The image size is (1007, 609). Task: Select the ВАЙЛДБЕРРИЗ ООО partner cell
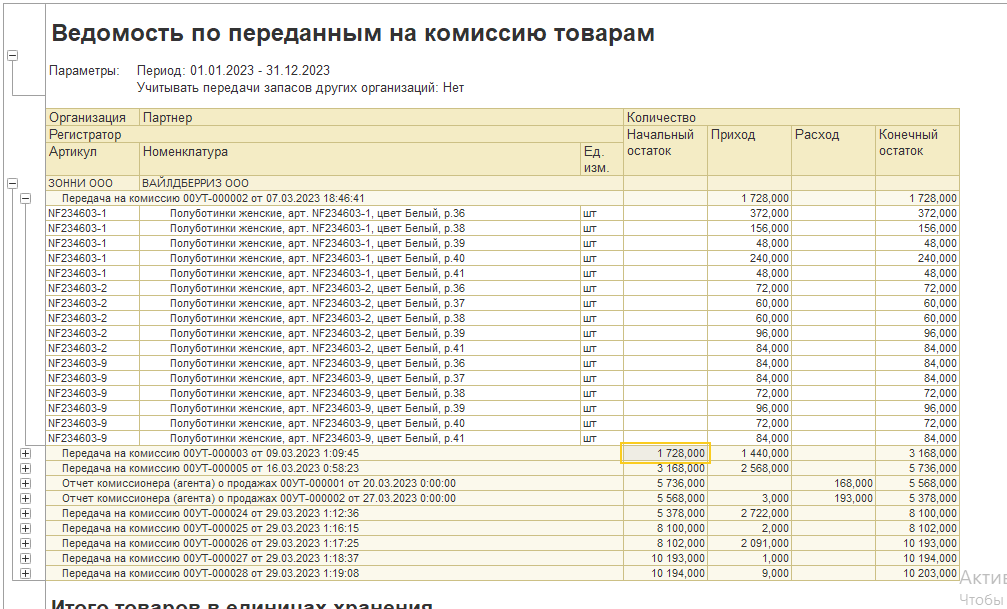click(195, 183)
